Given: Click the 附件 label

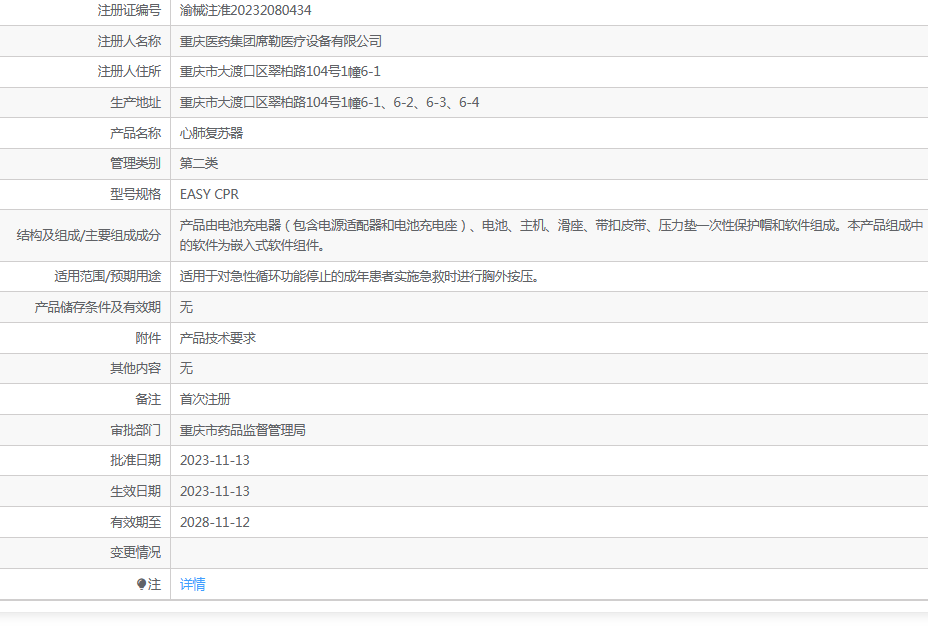Looking at the screenshot, I should 148,338.
